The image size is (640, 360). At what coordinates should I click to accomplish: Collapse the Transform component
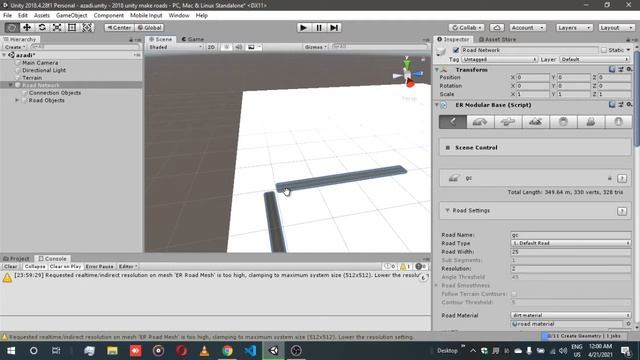tap(437, 70)
